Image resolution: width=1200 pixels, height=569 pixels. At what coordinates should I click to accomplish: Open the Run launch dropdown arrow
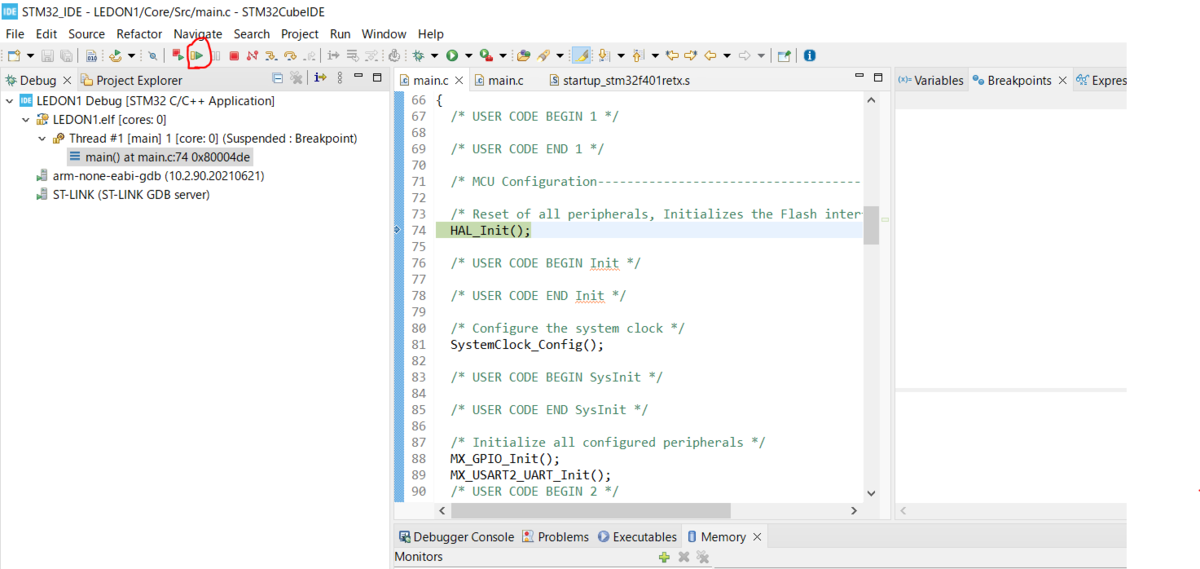469,55
